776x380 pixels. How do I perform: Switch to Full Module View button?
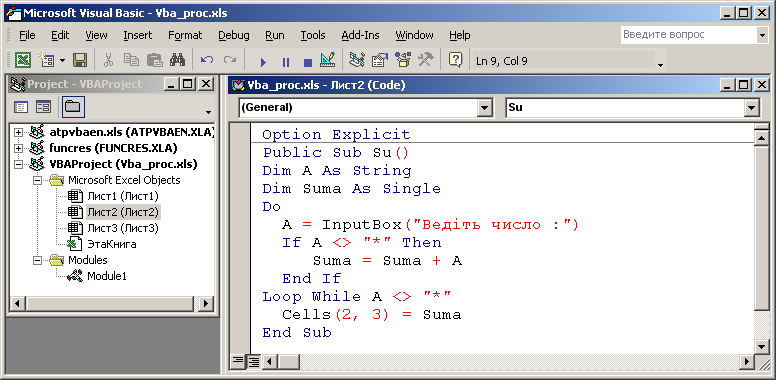click(x=254, y=361)
